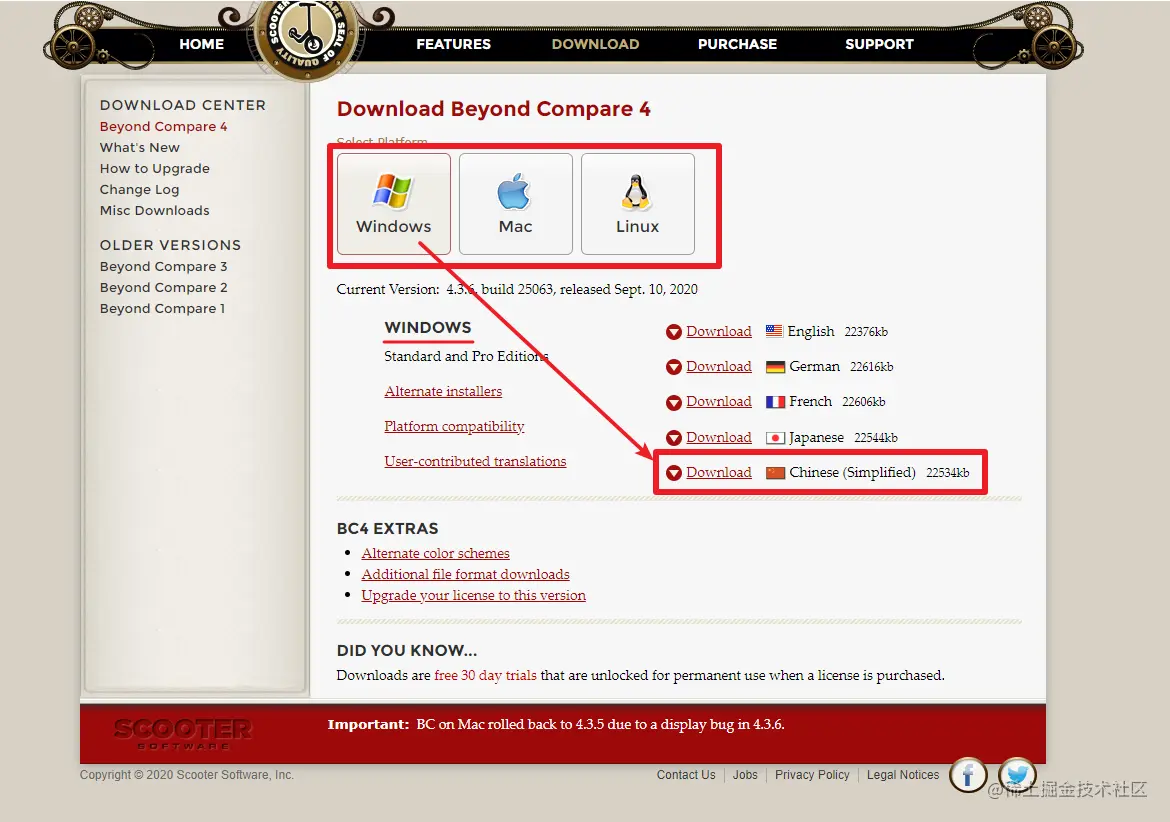
Task: Click download arrow icon for Chinese (Simplified)
Action: pyautogui.click(x=673, y=473)
